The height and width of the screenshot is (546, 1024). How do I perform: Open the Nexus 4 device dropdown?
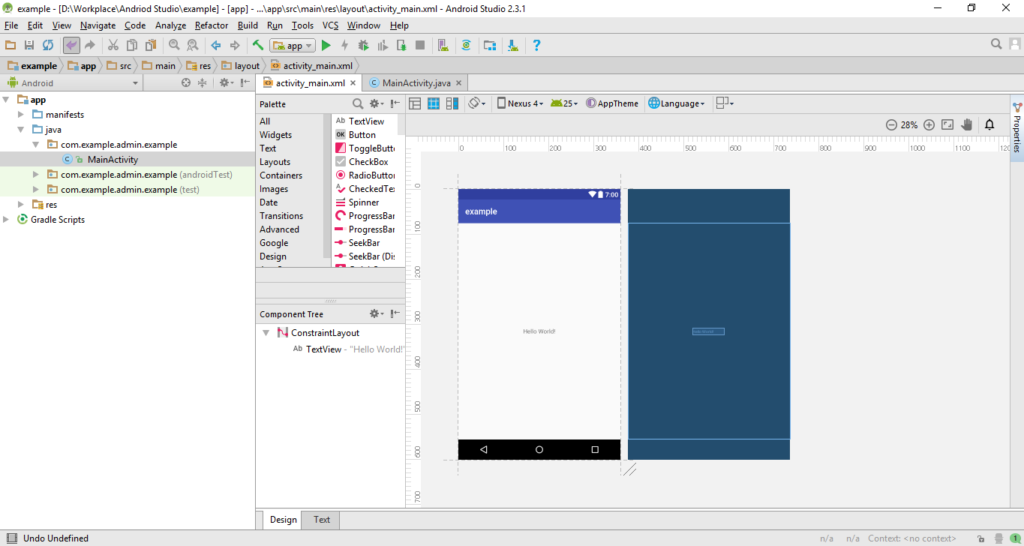tap(520, 103)
